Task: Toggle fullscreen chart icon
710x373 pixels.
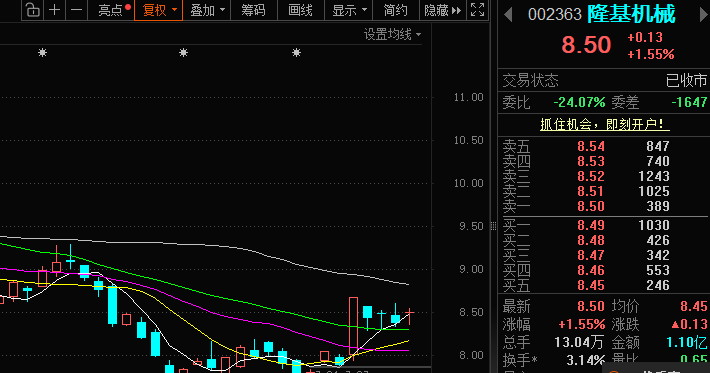Action: tap(477, 10)
